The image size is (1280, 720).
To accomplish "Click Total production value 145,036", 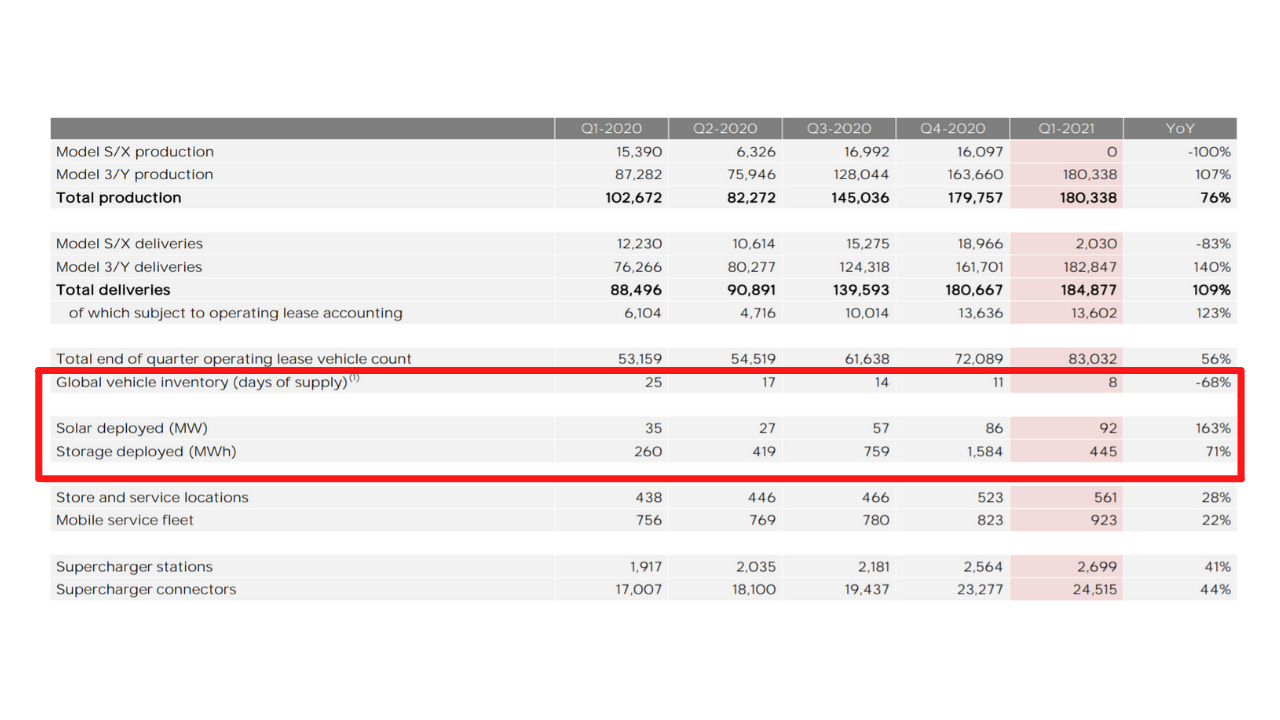I will click(x=861, y=198).
